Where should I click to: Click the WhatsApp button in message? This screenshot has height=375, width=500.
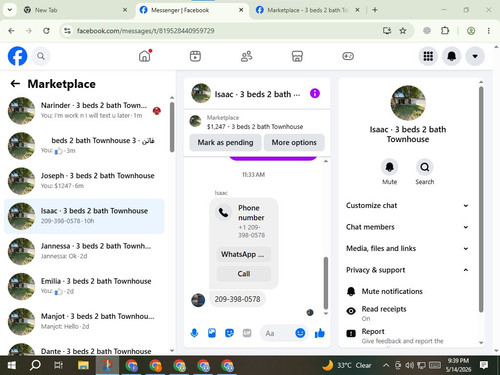click(243, 254)
